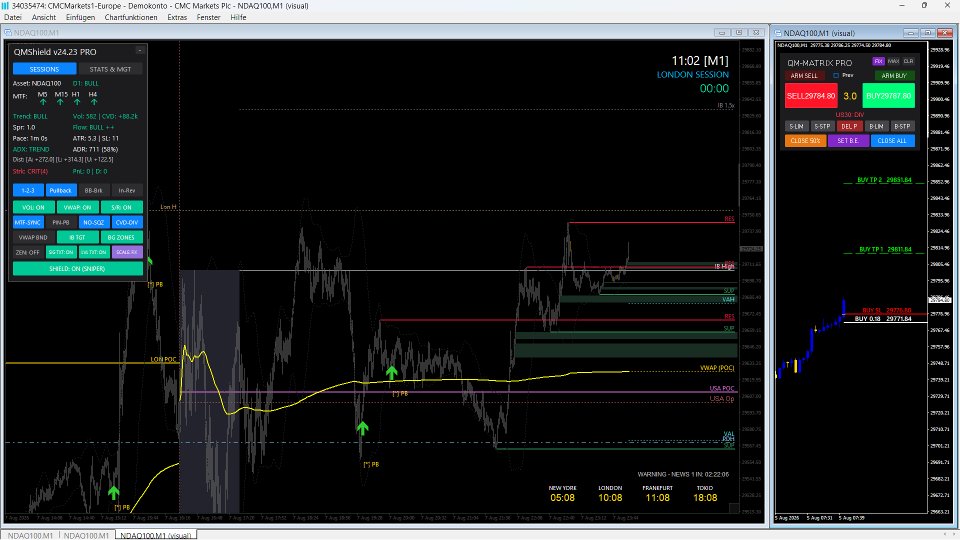Click the MAX button in QM-Matrix
960x540 pixels.
[893, 61]
